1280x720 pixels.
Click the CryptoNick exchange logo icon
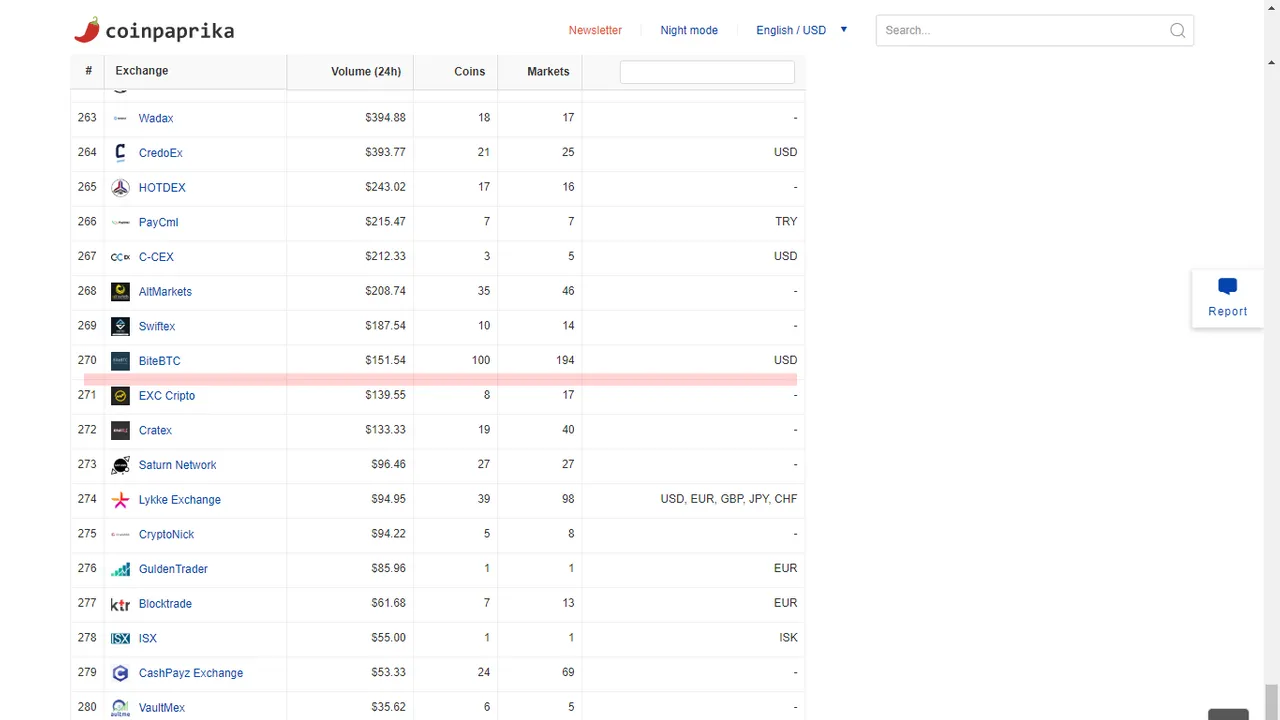click(x=120, y=534)
